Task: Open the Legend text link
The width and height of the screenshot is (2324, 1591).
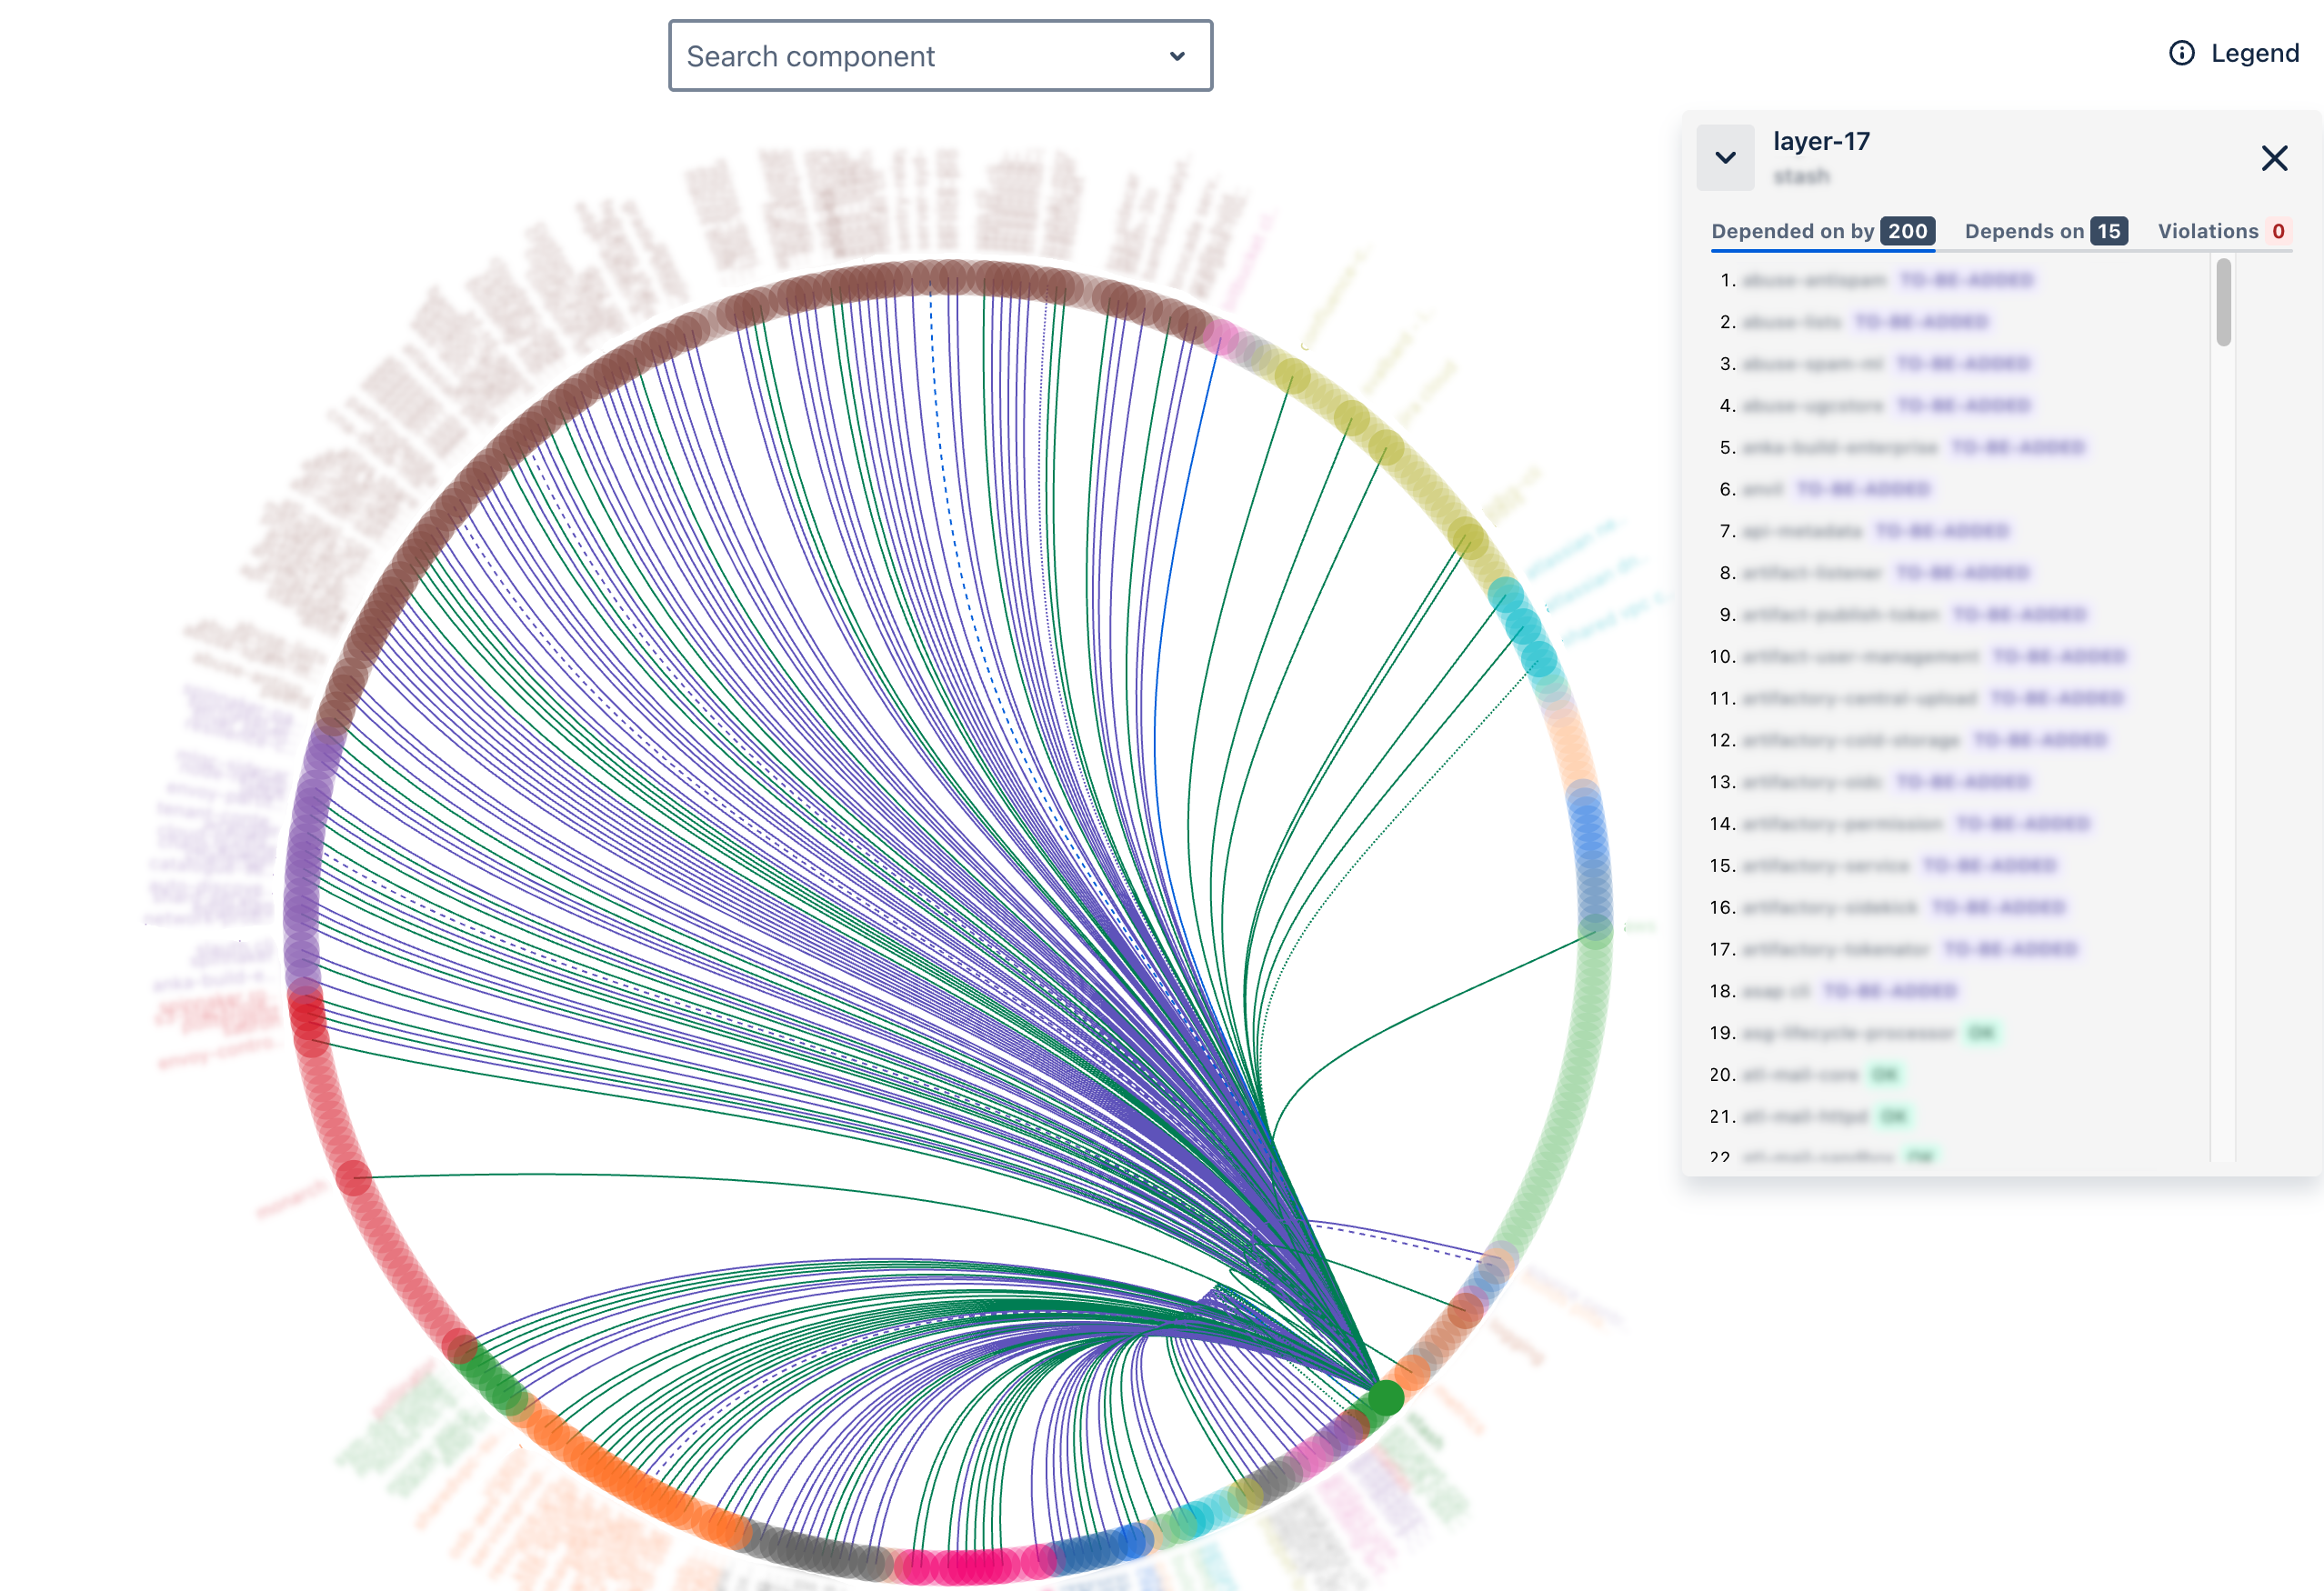Action: pos(2254,53)
